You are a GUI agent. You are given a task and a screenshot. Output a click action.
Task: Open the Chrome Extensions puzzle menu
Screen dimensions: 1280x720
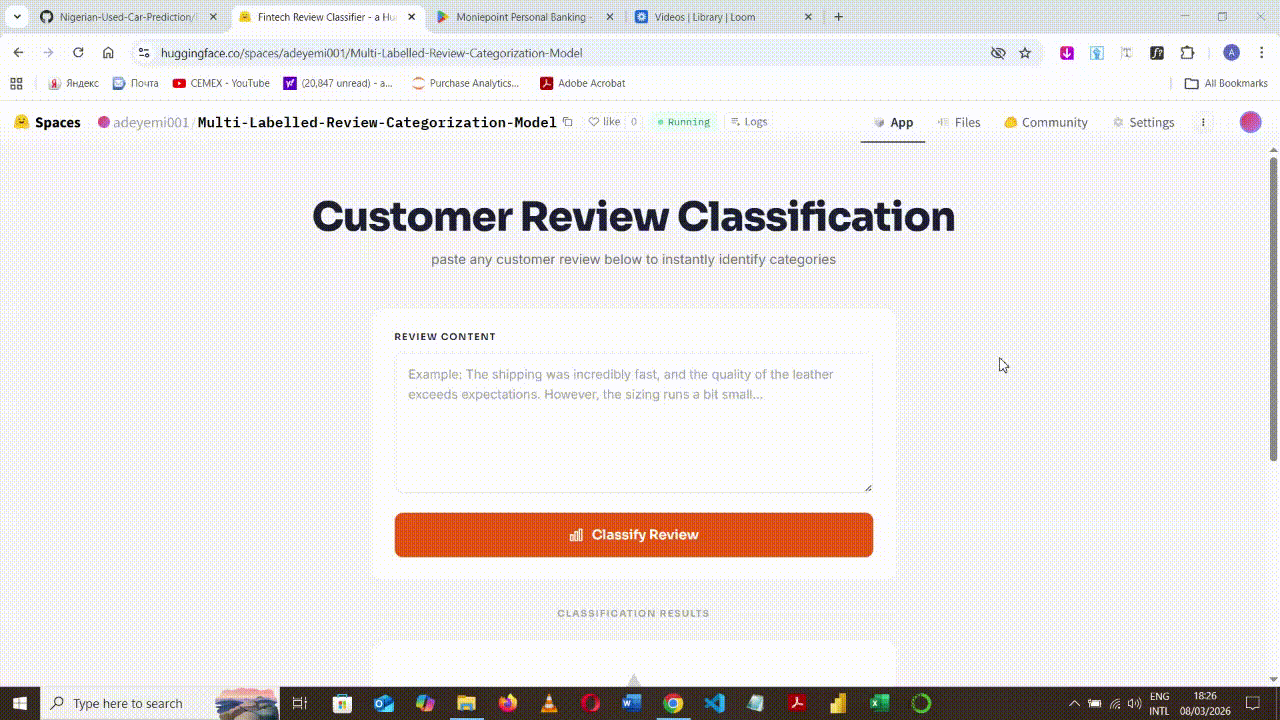(x=1187, y=53)
